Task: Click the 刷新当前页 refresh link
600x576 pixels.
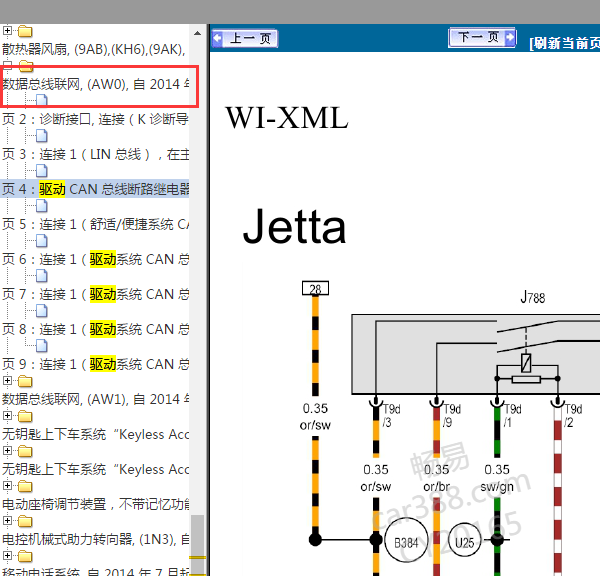Action: click(565, 43)
